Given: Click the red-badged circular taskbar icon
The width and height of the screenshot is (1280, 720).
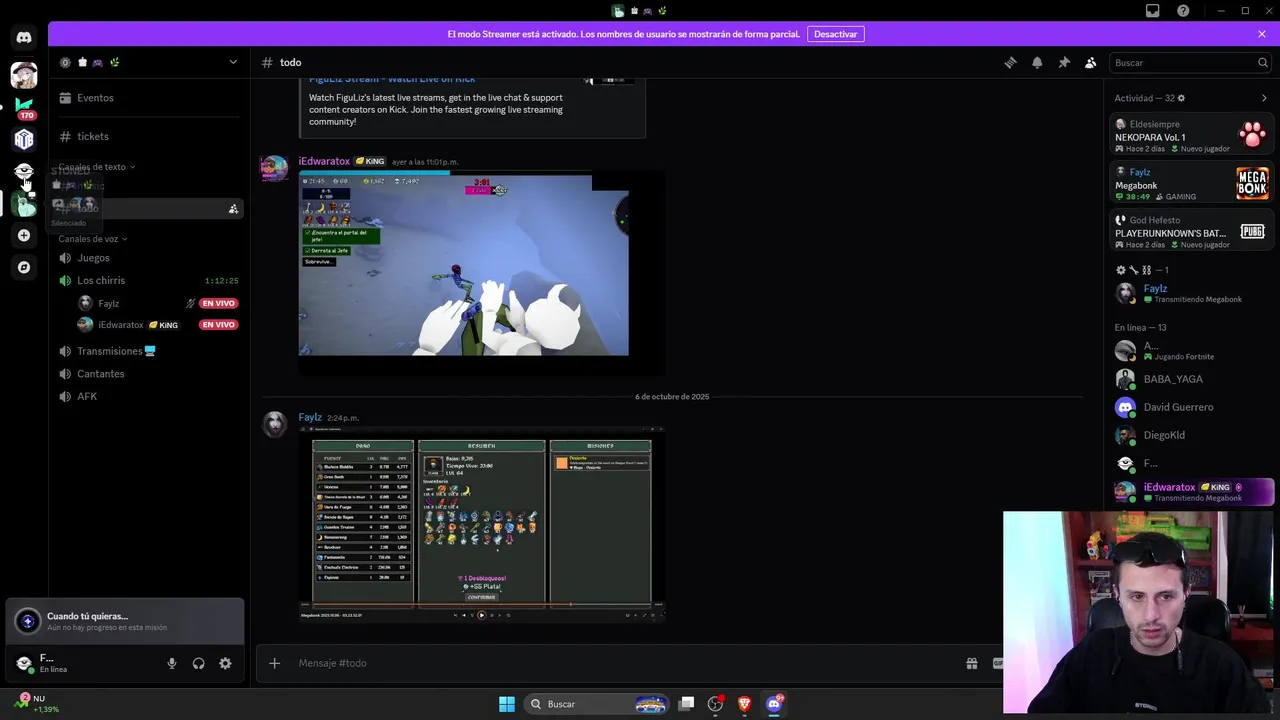Looking at the screenshot, I should pos(715,704).
